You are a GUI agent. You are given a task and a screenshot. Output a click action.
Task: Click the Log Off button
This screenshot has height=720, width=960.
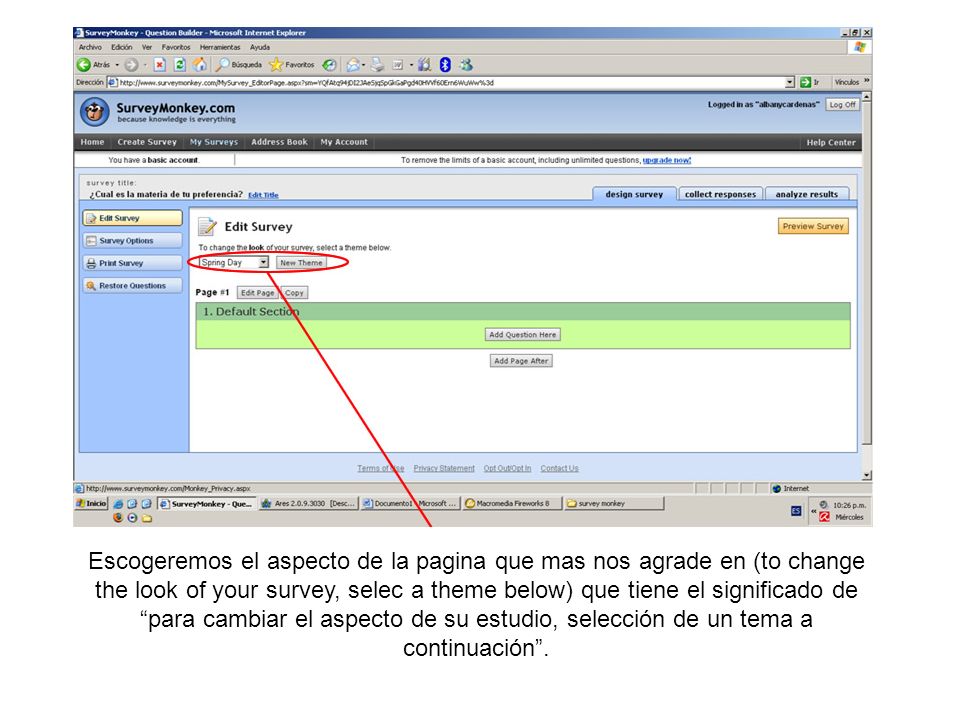click(x=842, y=105)
